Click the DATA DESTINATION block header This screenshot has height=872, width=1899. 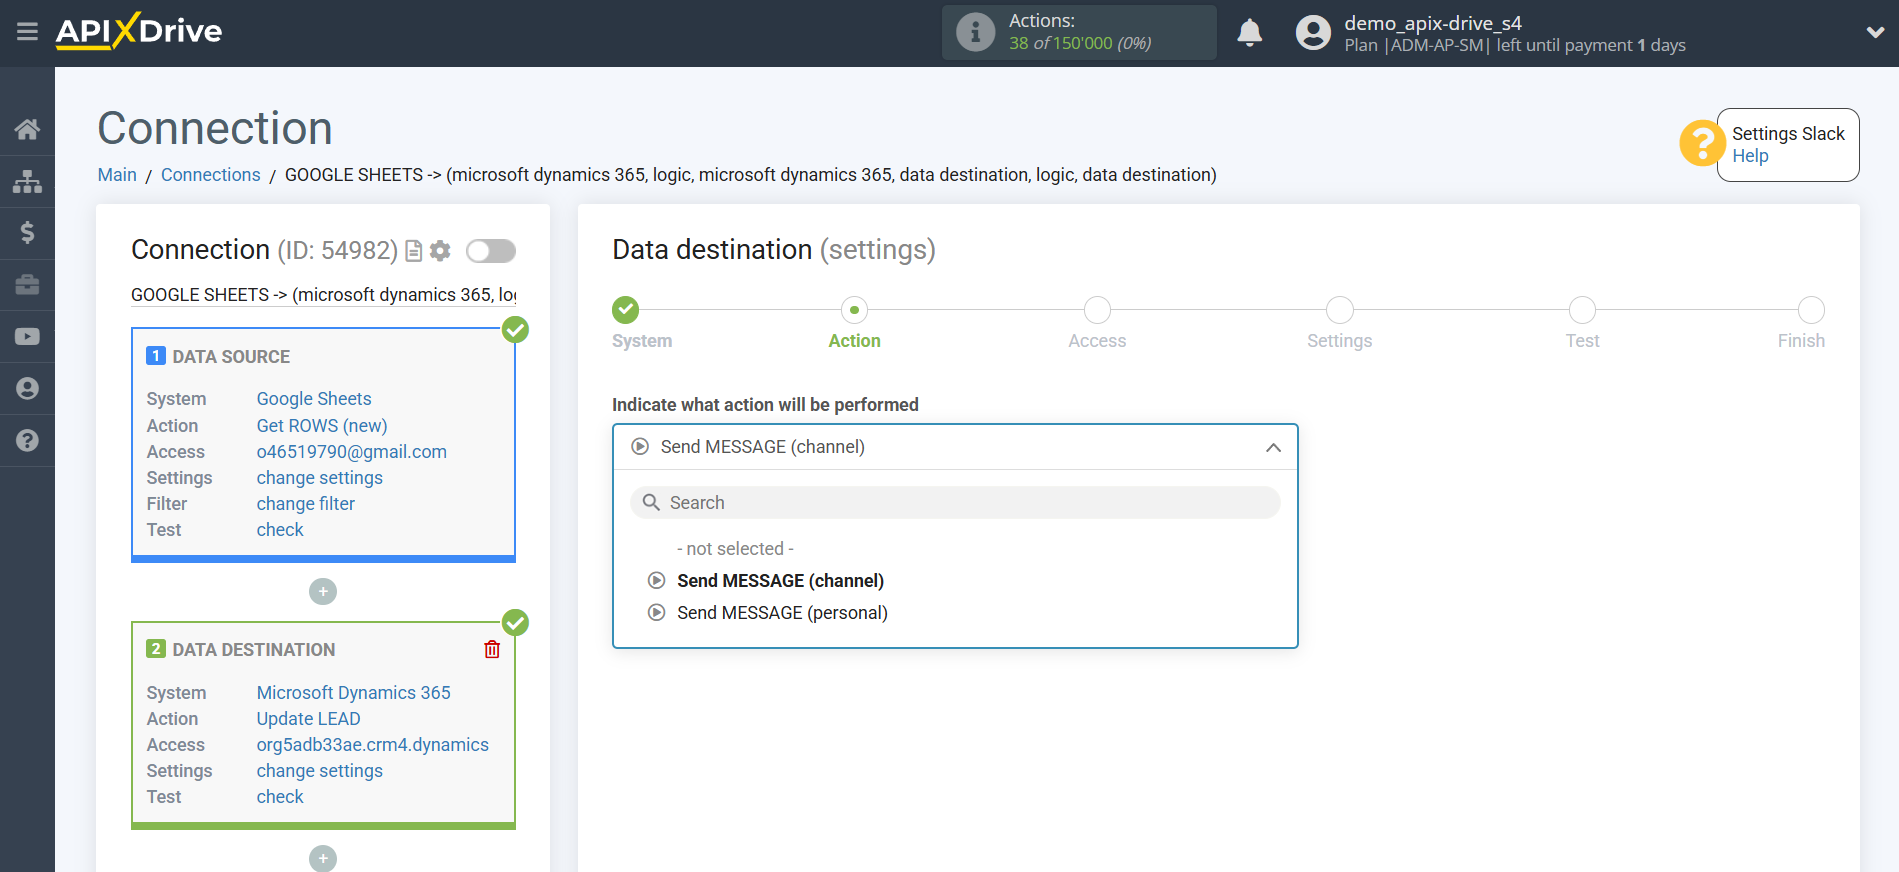tap(254, 650)
